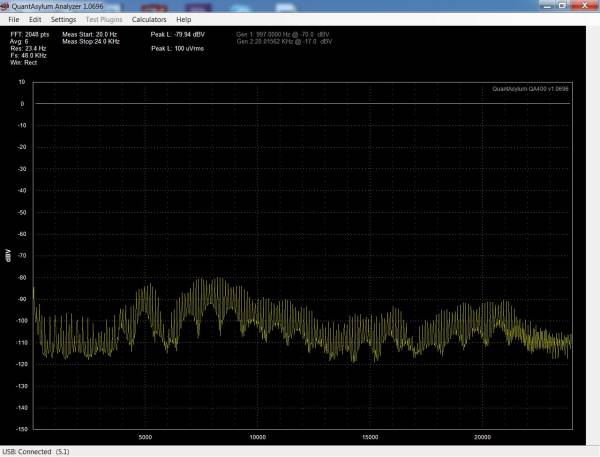The width and height of the screenshot is (600, 457).
Task: Click the Win: Rect window setting
Action: pos(23,62)
